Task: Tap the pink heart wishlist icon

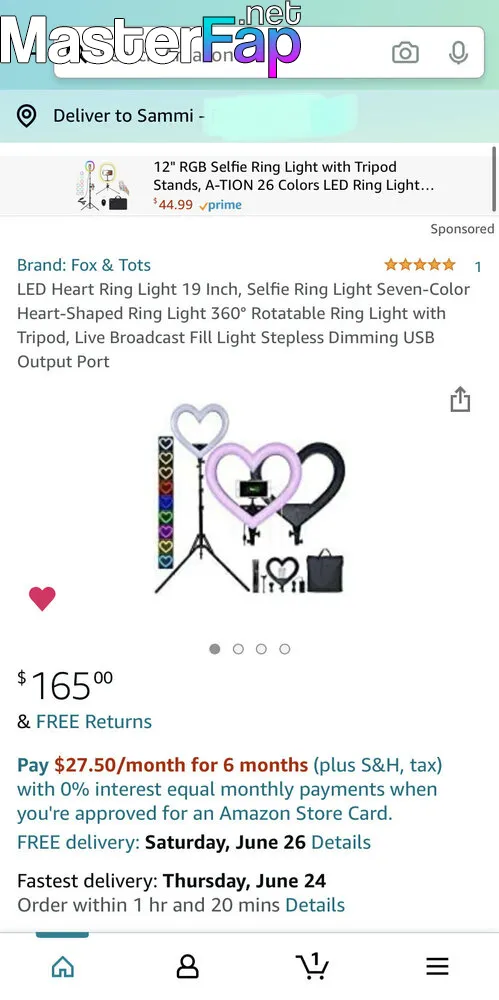Action: pos(42,598)
